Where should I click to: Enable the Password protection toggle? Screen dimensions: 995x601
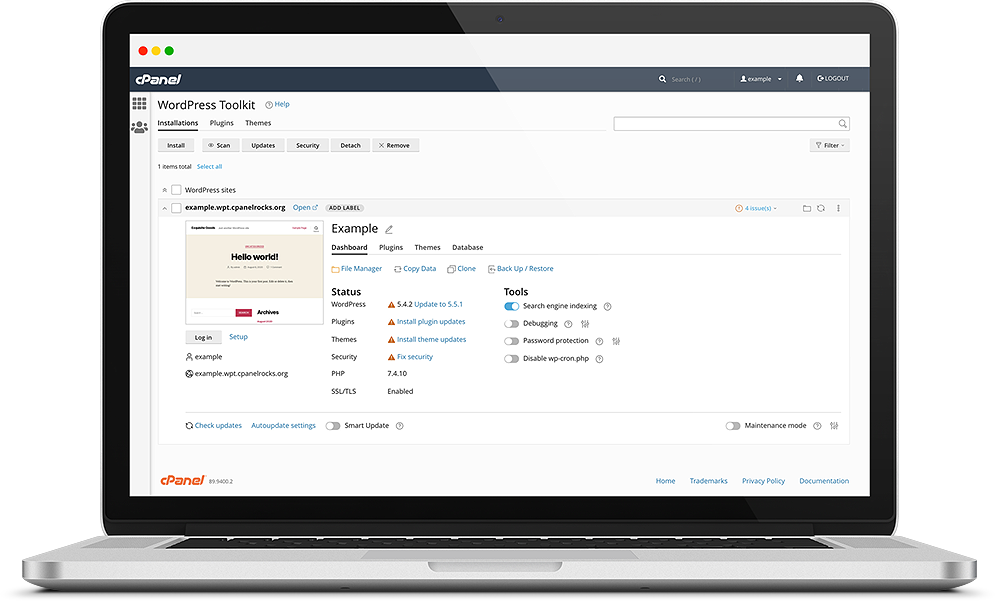(511, 341)
